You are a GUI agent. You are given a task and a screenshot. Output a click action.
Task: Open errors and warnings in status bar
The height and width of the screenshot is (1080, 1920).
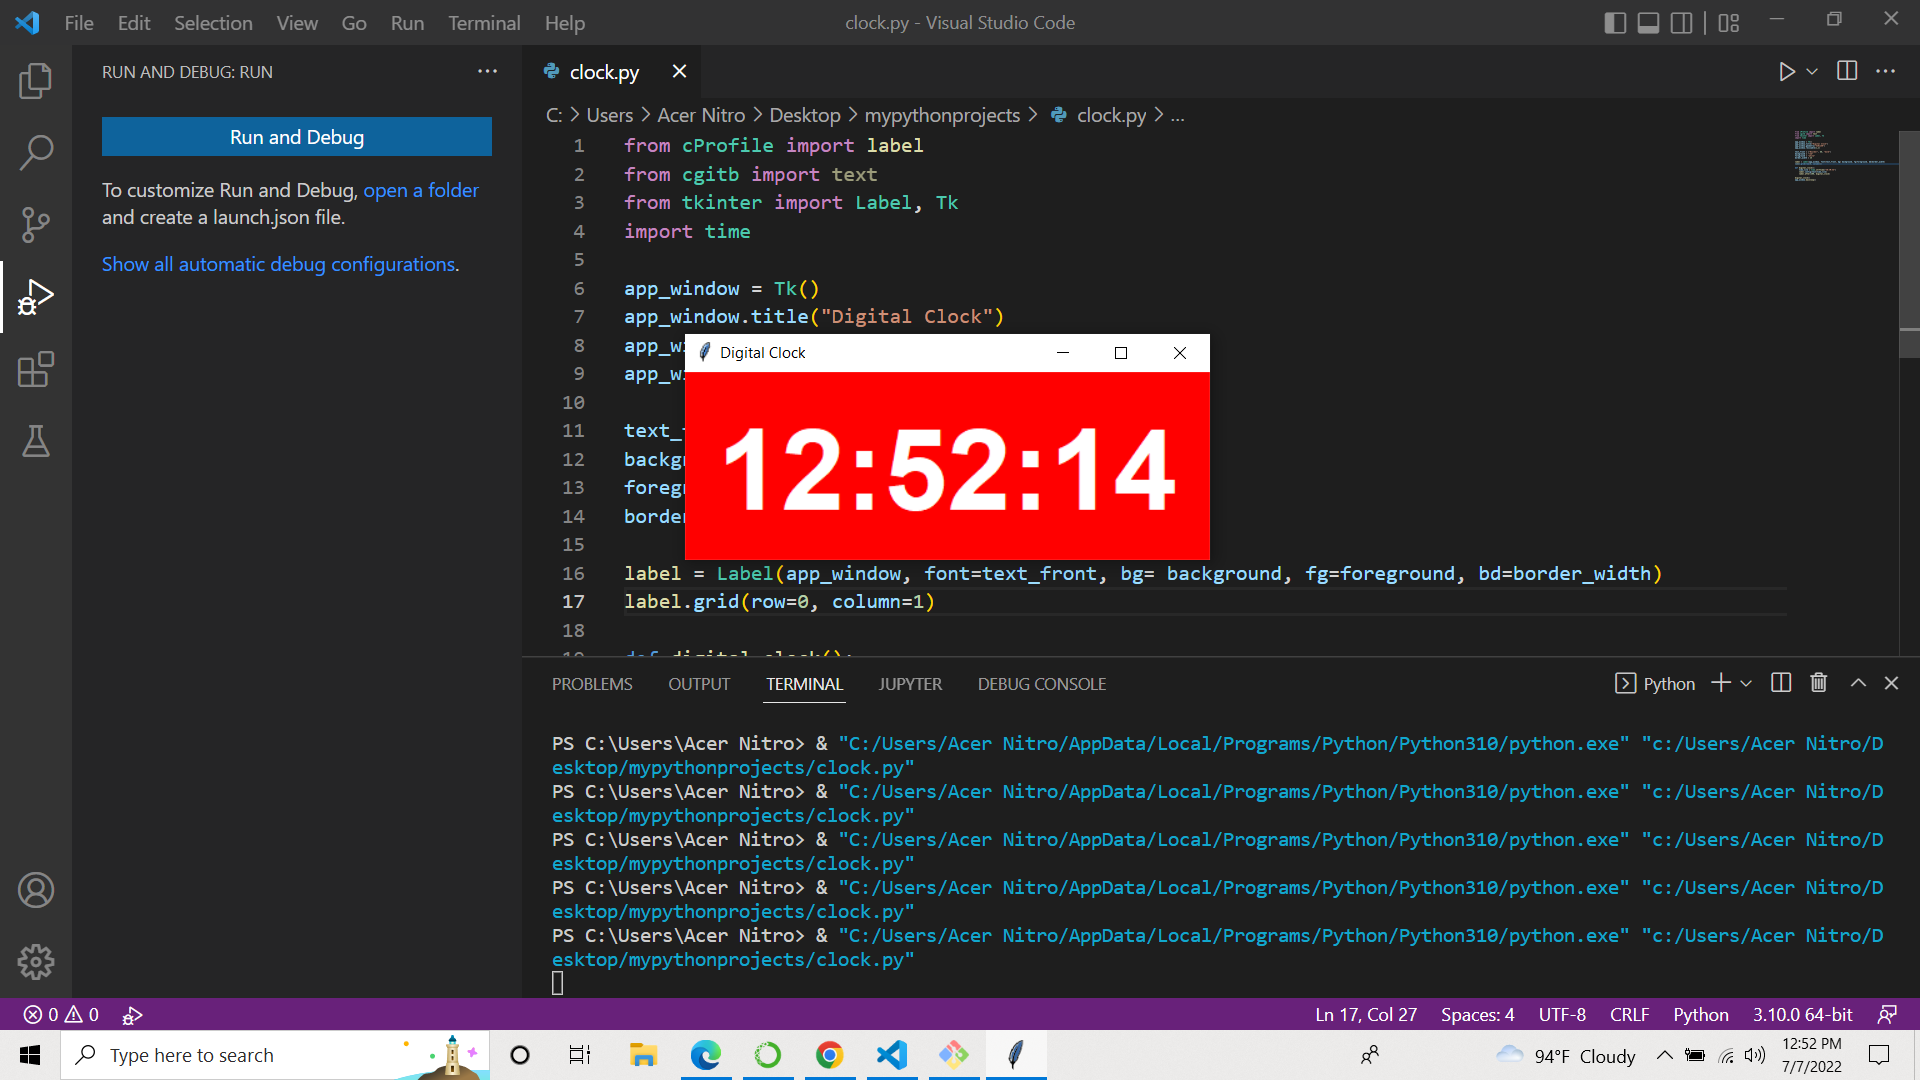(x=61, y=1014)
